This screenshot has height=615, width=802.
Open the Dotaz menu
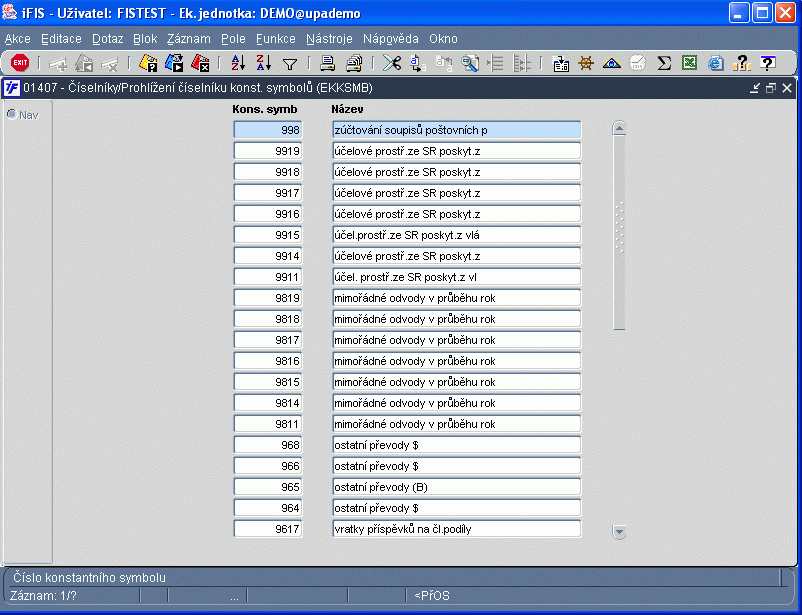[x=107, y=39]
